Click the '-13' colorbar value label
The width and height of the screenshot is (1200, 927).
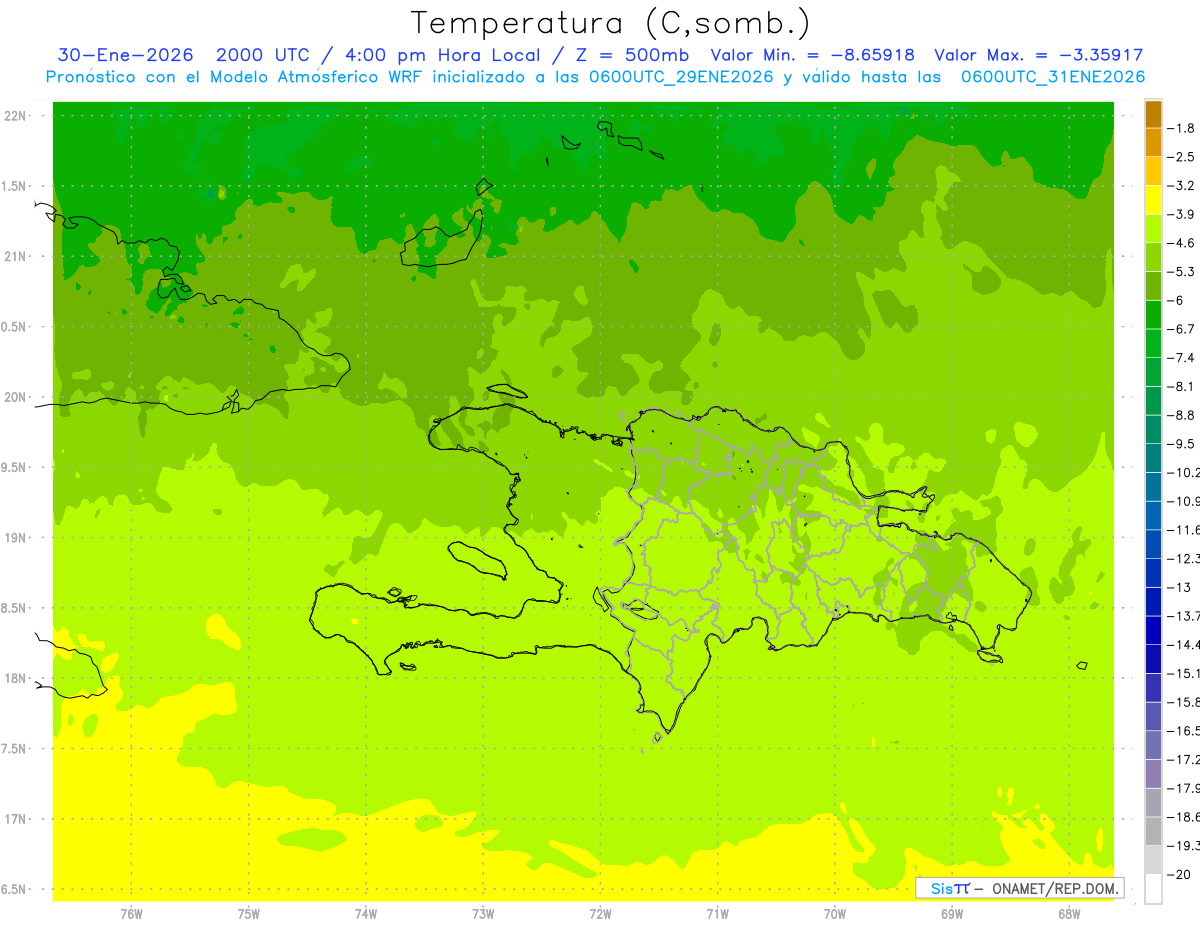pyautogui.click(x=1178, y=587)
